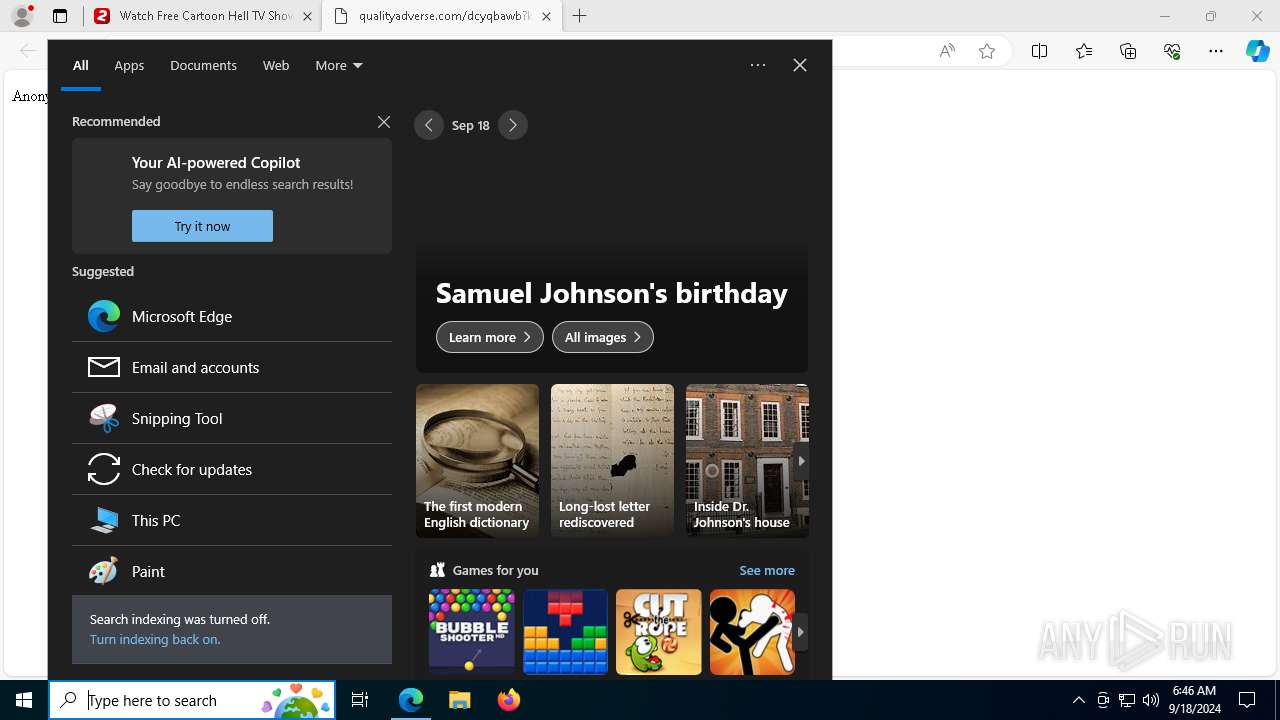
Task: Click Learn more about Samuel Johnson
Action: pos(490,337)
